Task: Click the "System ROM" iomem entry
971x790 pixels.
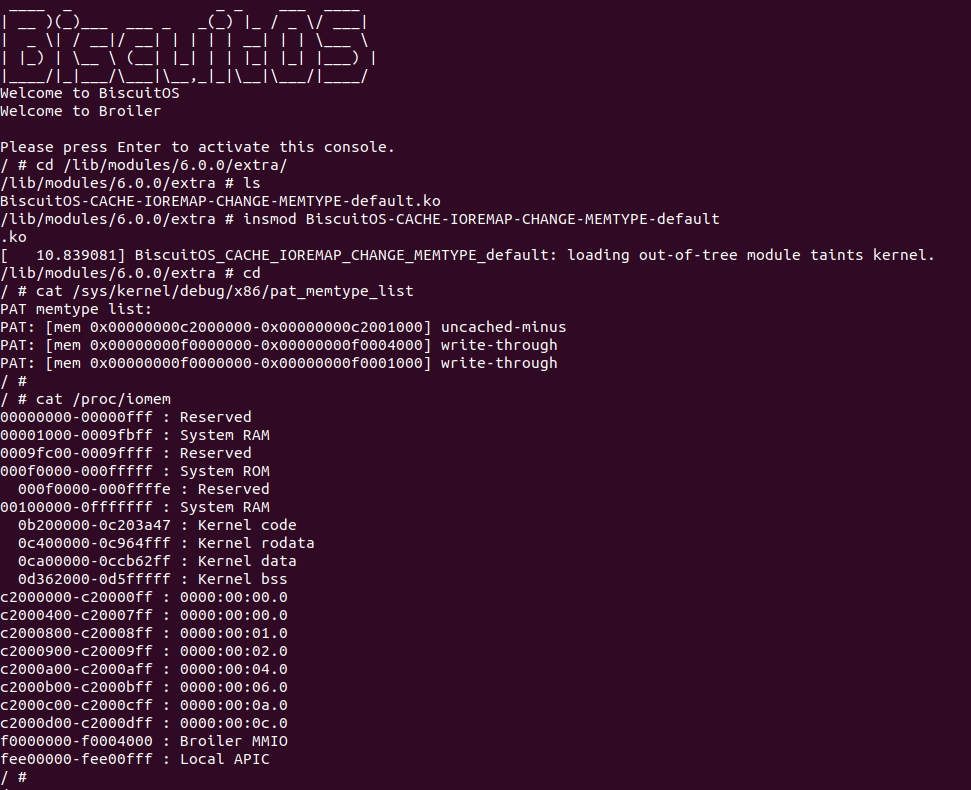Action: pyautogui.click(x=134, y=471)
